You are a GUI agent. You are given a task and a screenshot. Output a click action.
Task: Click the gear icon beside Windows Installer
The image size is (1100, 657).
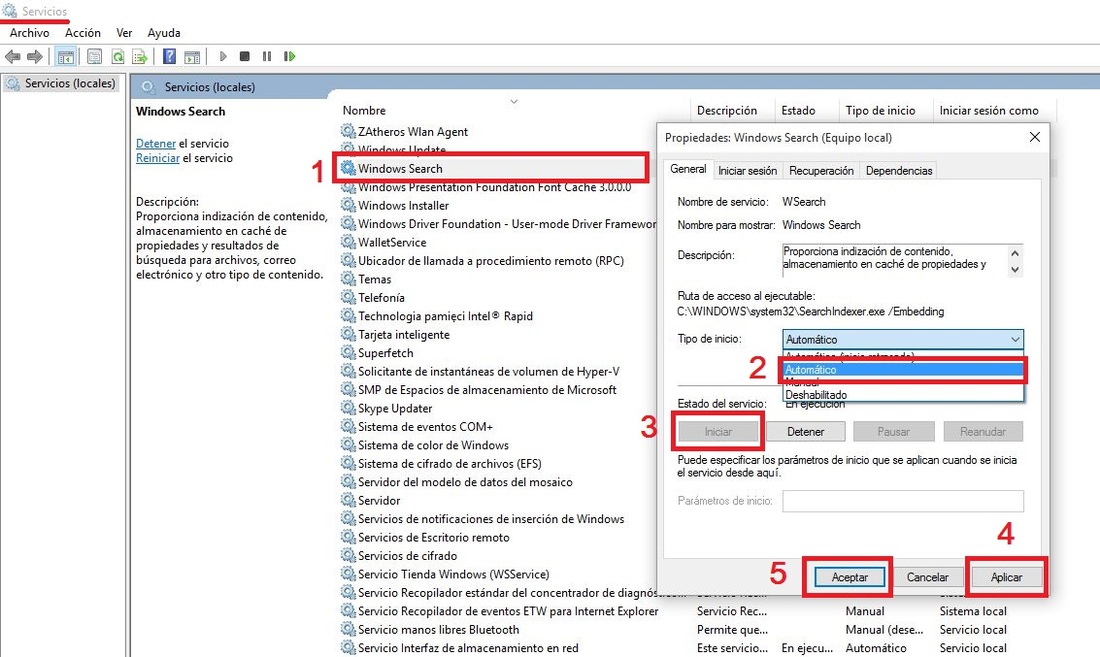point(348,205)
